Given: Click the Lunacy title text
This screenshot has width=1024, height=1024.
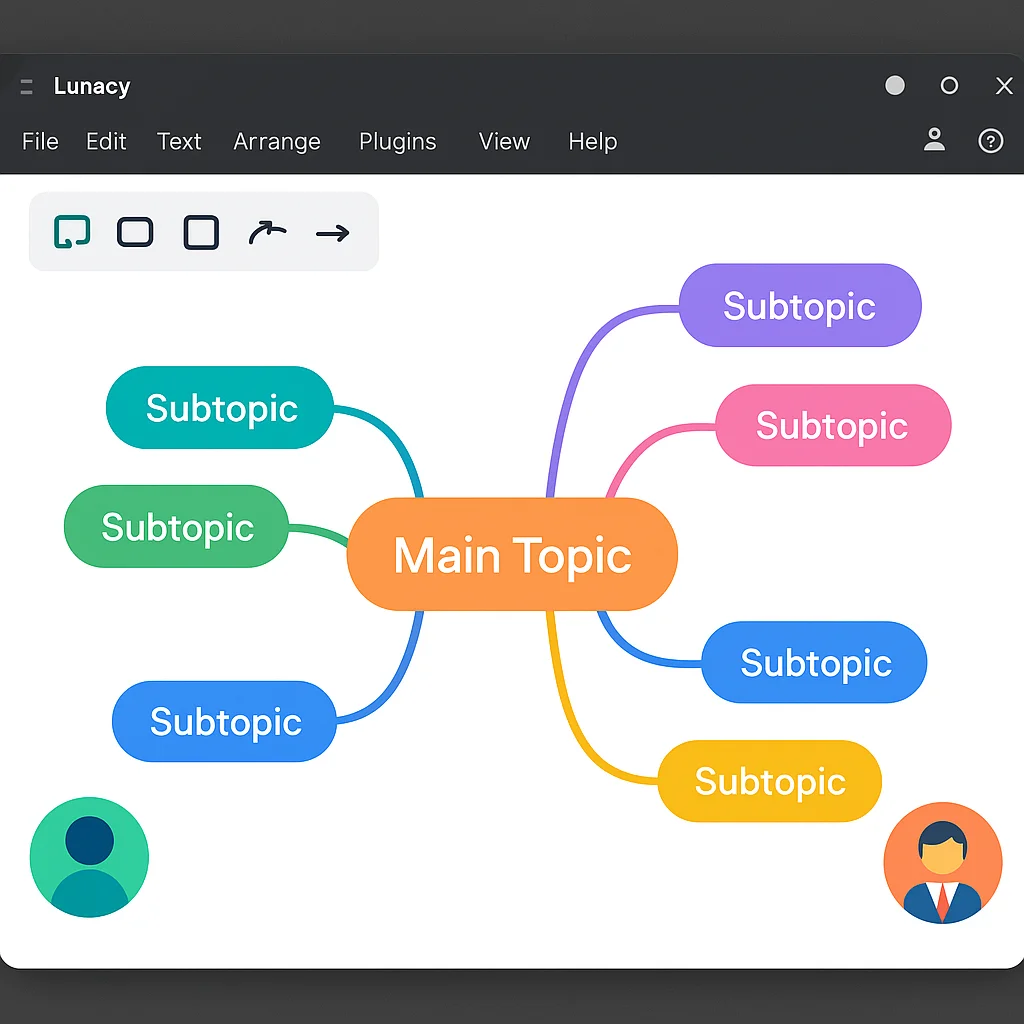Looking at the screenshot, I should 92,86.
